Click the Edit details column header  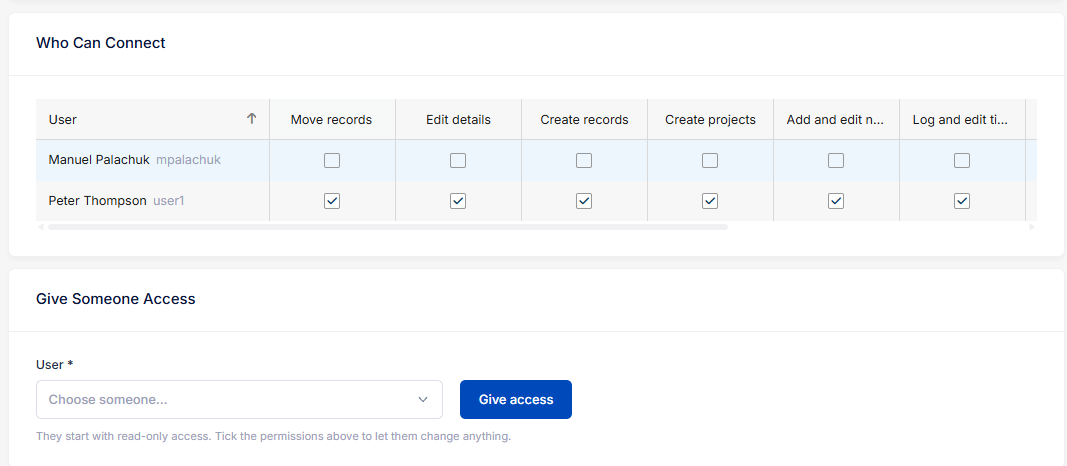click(458, 120)
